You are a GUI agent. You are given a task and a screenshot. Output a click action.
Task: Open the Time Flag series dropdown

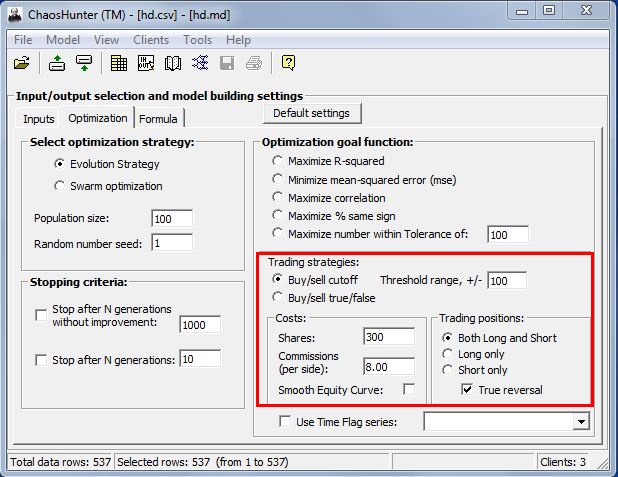coord(581,422)
